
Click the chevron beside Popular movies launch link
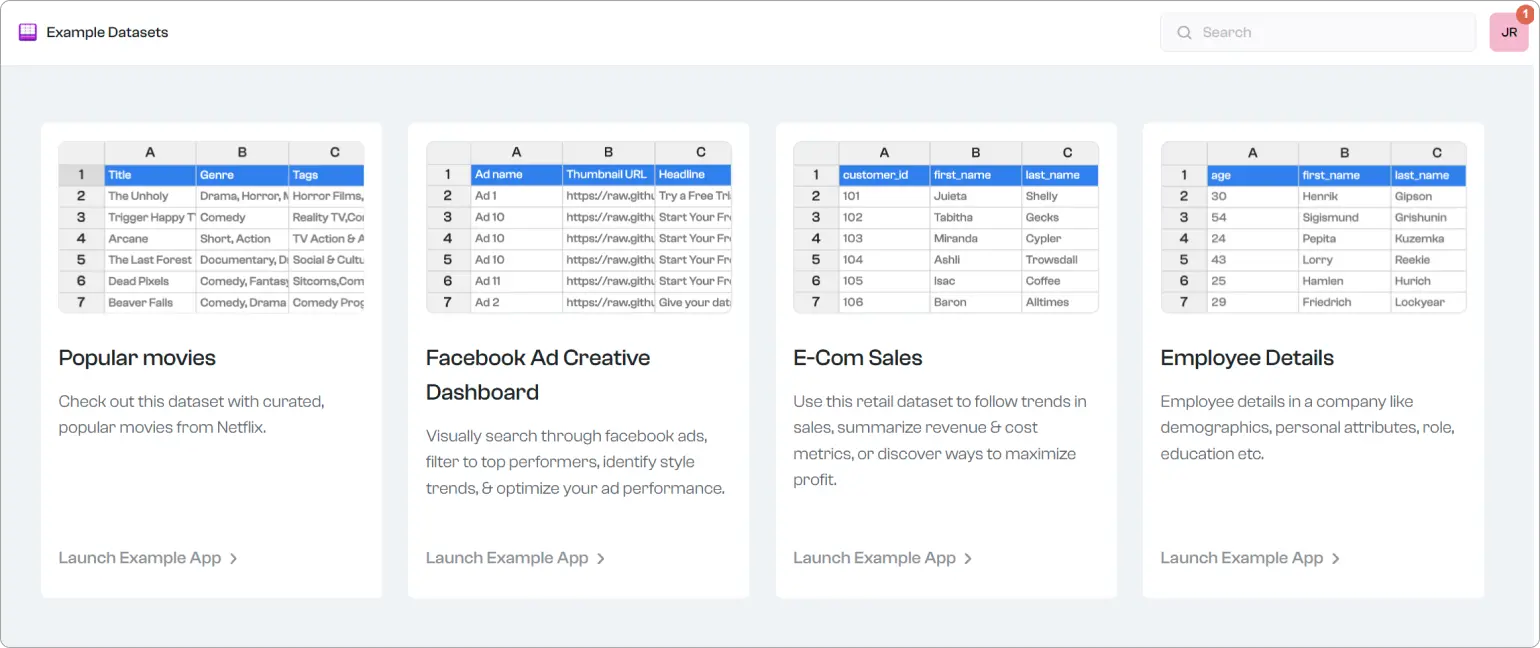pos(234,559)
